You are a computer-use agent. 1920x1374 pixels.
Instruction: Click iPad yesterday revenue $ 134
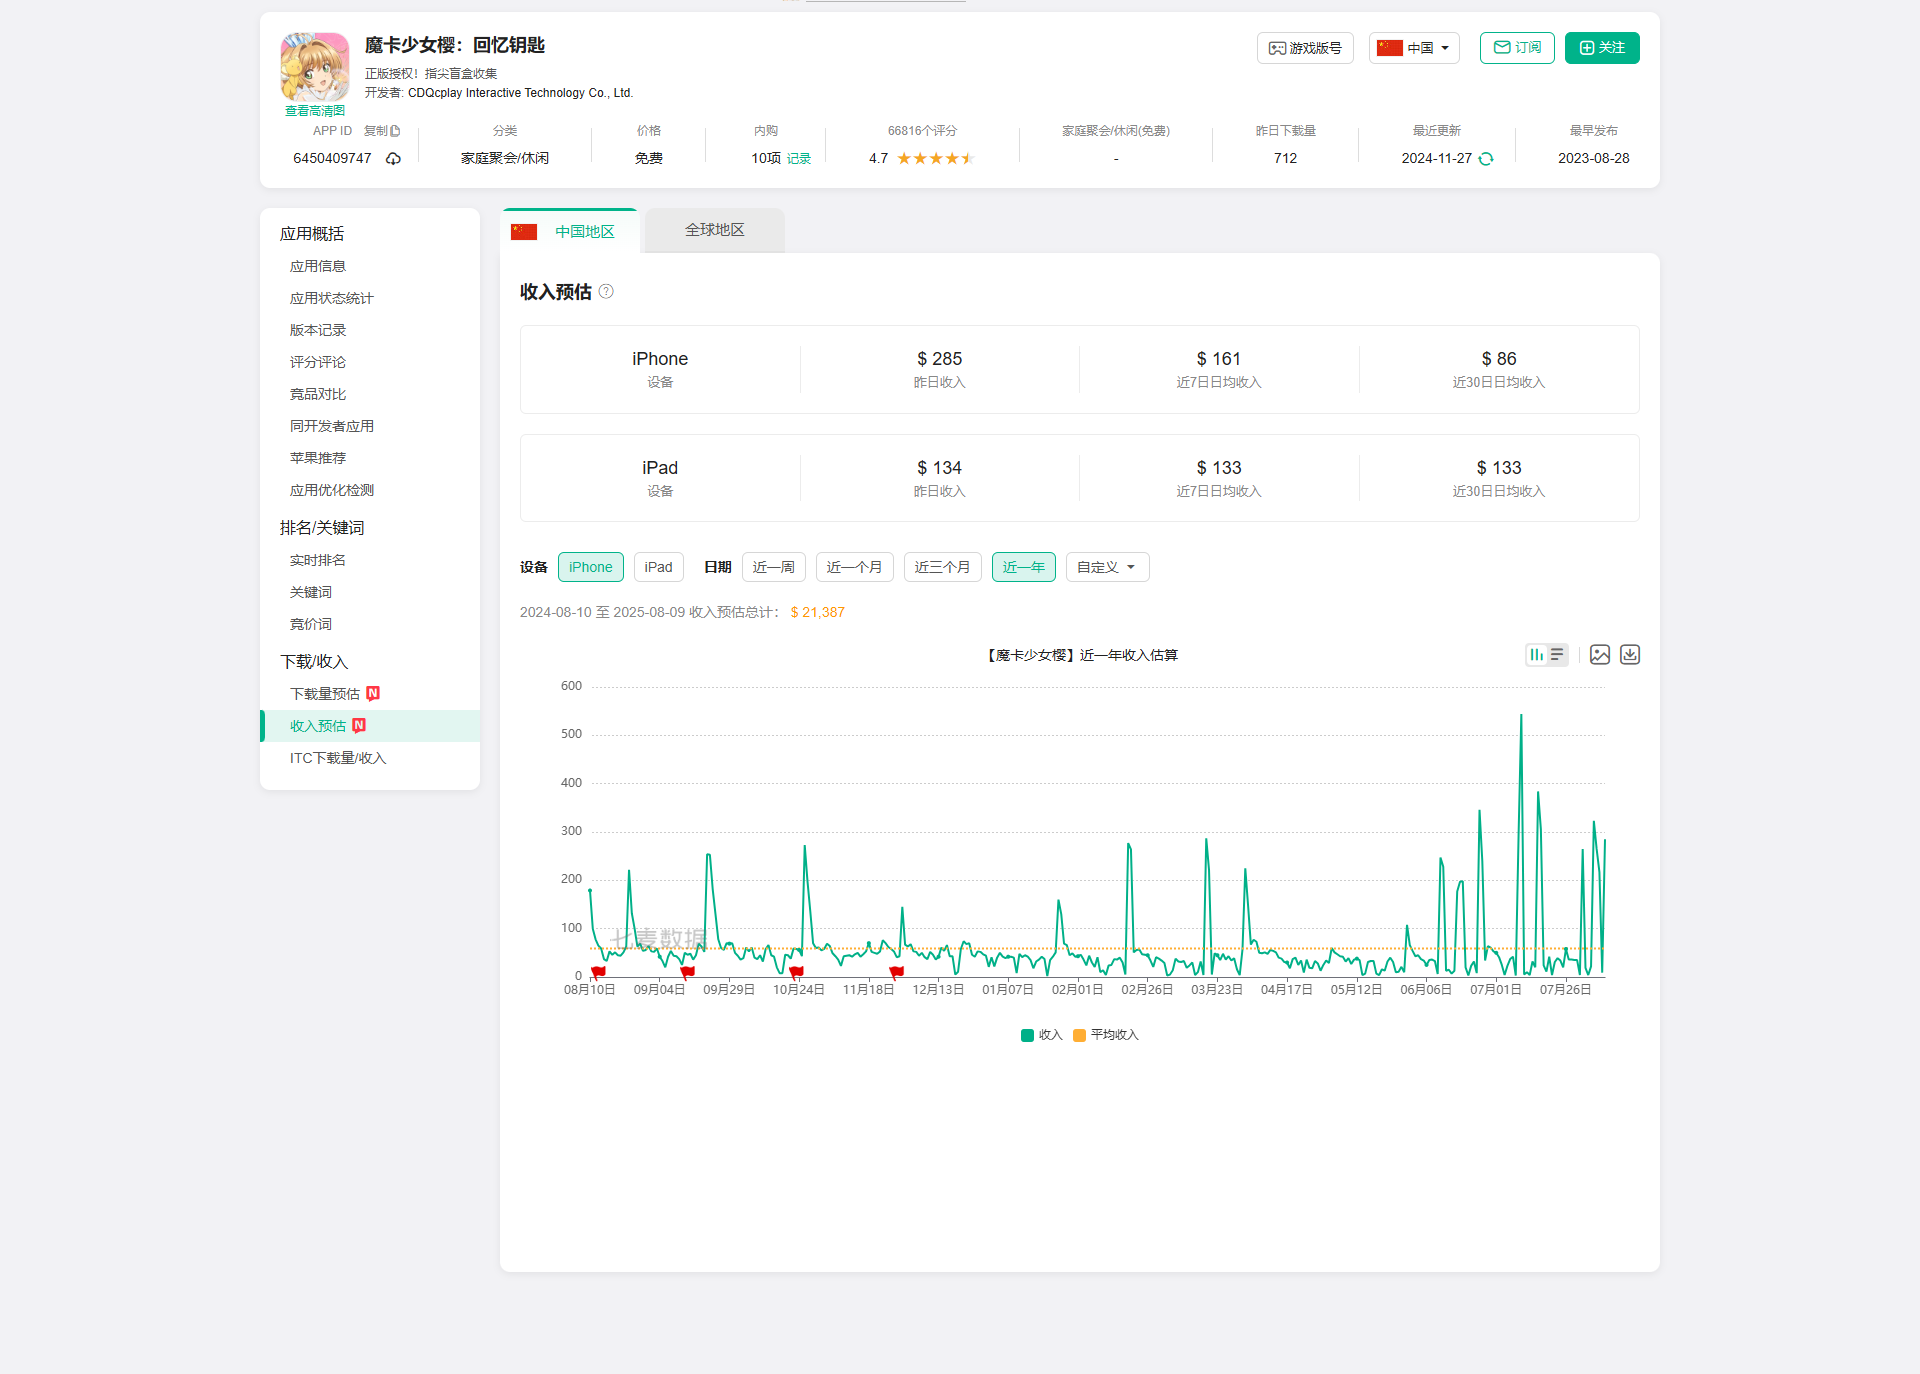tap(940, 468)
